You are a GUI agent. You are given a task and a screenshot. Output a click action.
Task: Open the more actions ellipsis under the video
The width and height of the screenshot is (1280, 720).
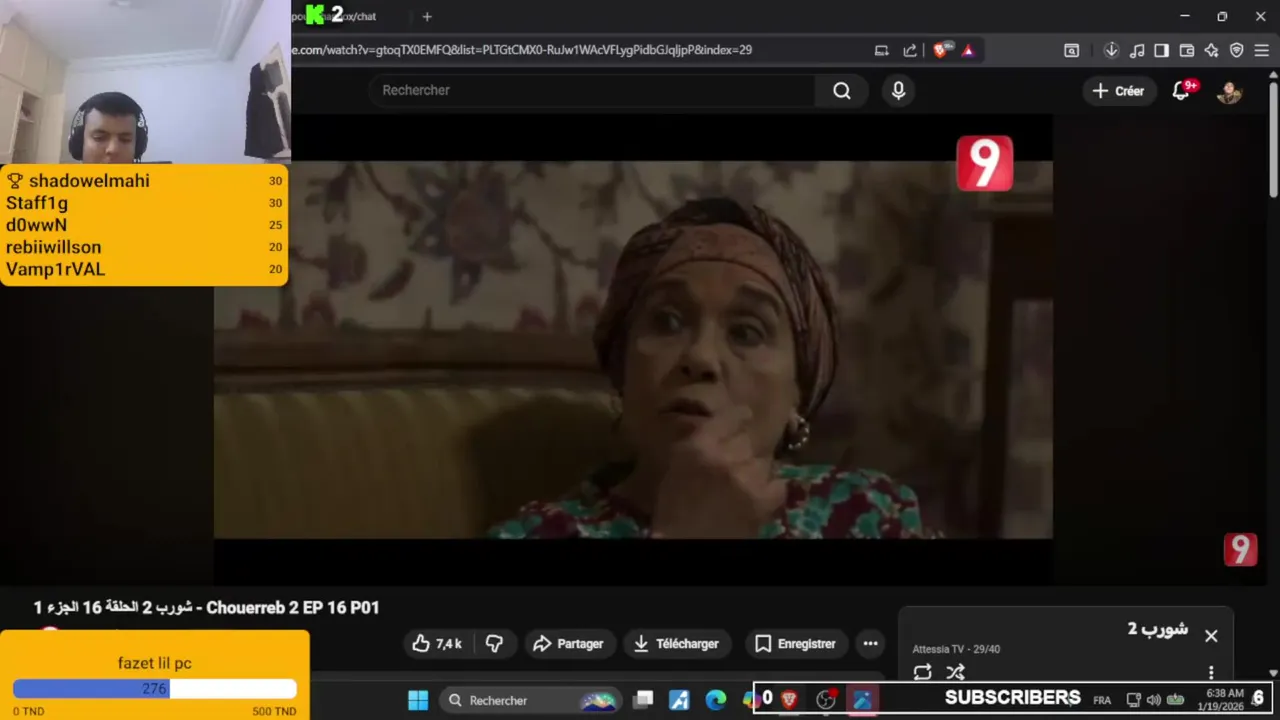pos(870,644)
